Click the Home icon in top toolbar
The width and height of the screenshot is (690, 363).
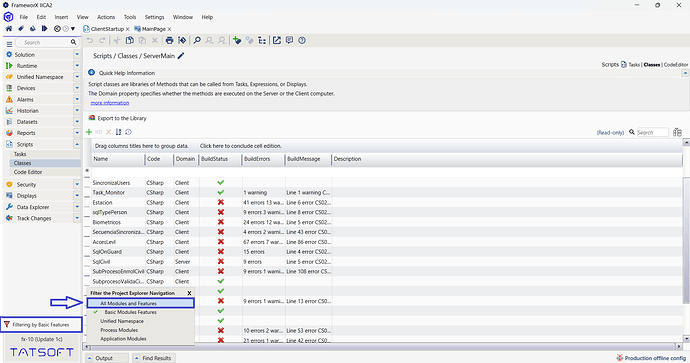(x=8, y=29)
